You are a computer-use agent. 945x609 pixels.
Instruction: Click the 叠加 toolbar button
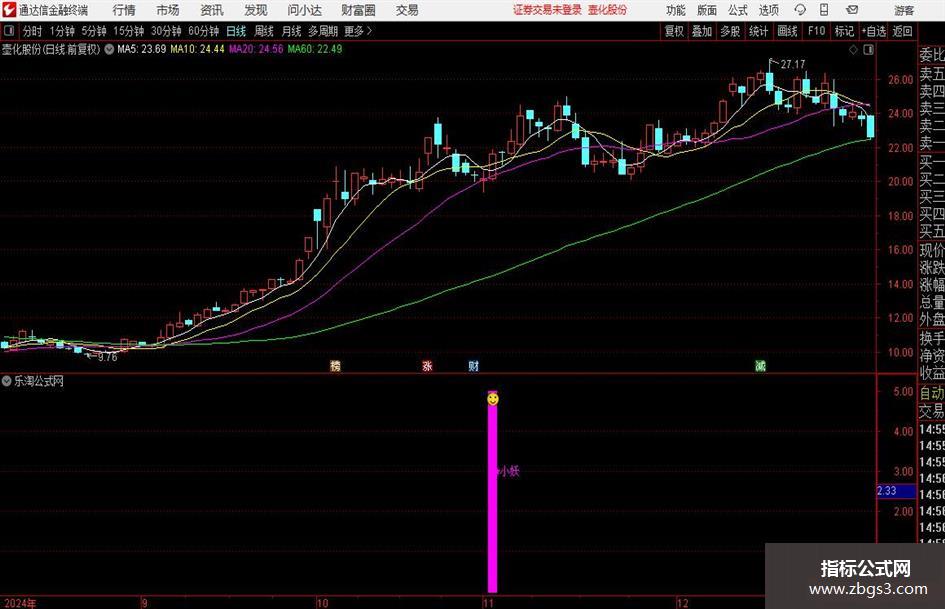tap(702, 31)
